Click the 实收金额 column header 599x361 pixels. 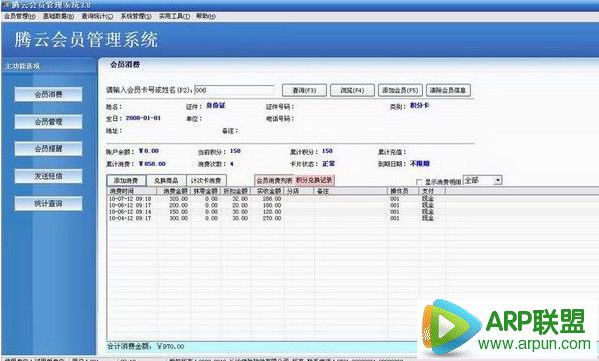pyautogui.click(x=267, y=191)
